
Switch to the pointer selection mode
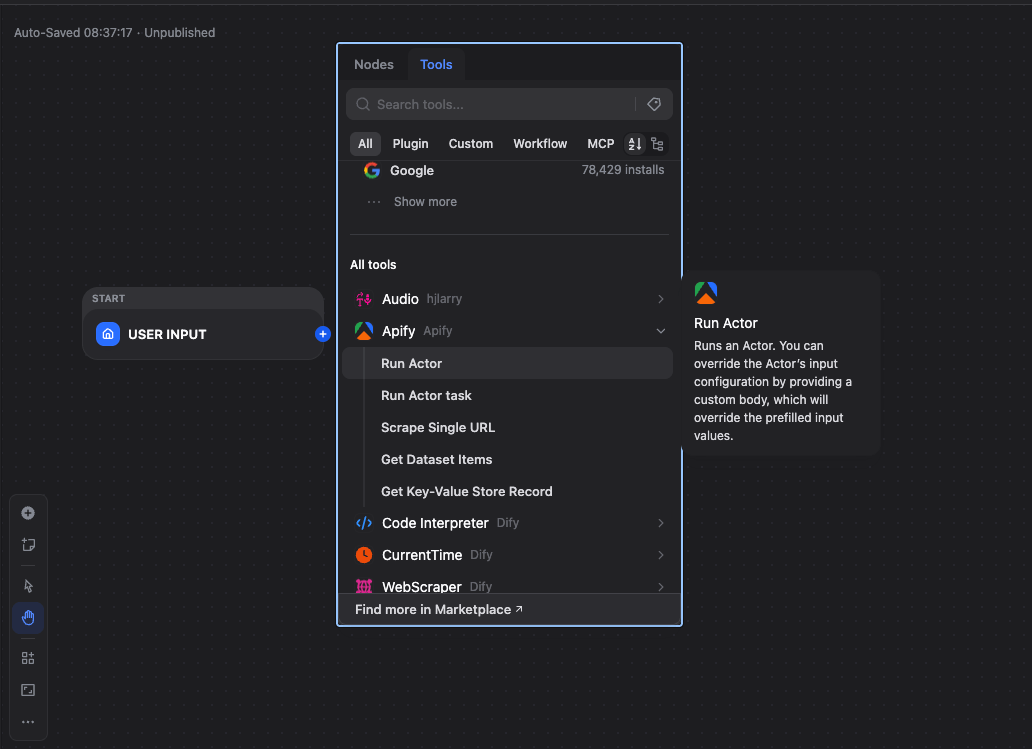[x=28, y=585]
